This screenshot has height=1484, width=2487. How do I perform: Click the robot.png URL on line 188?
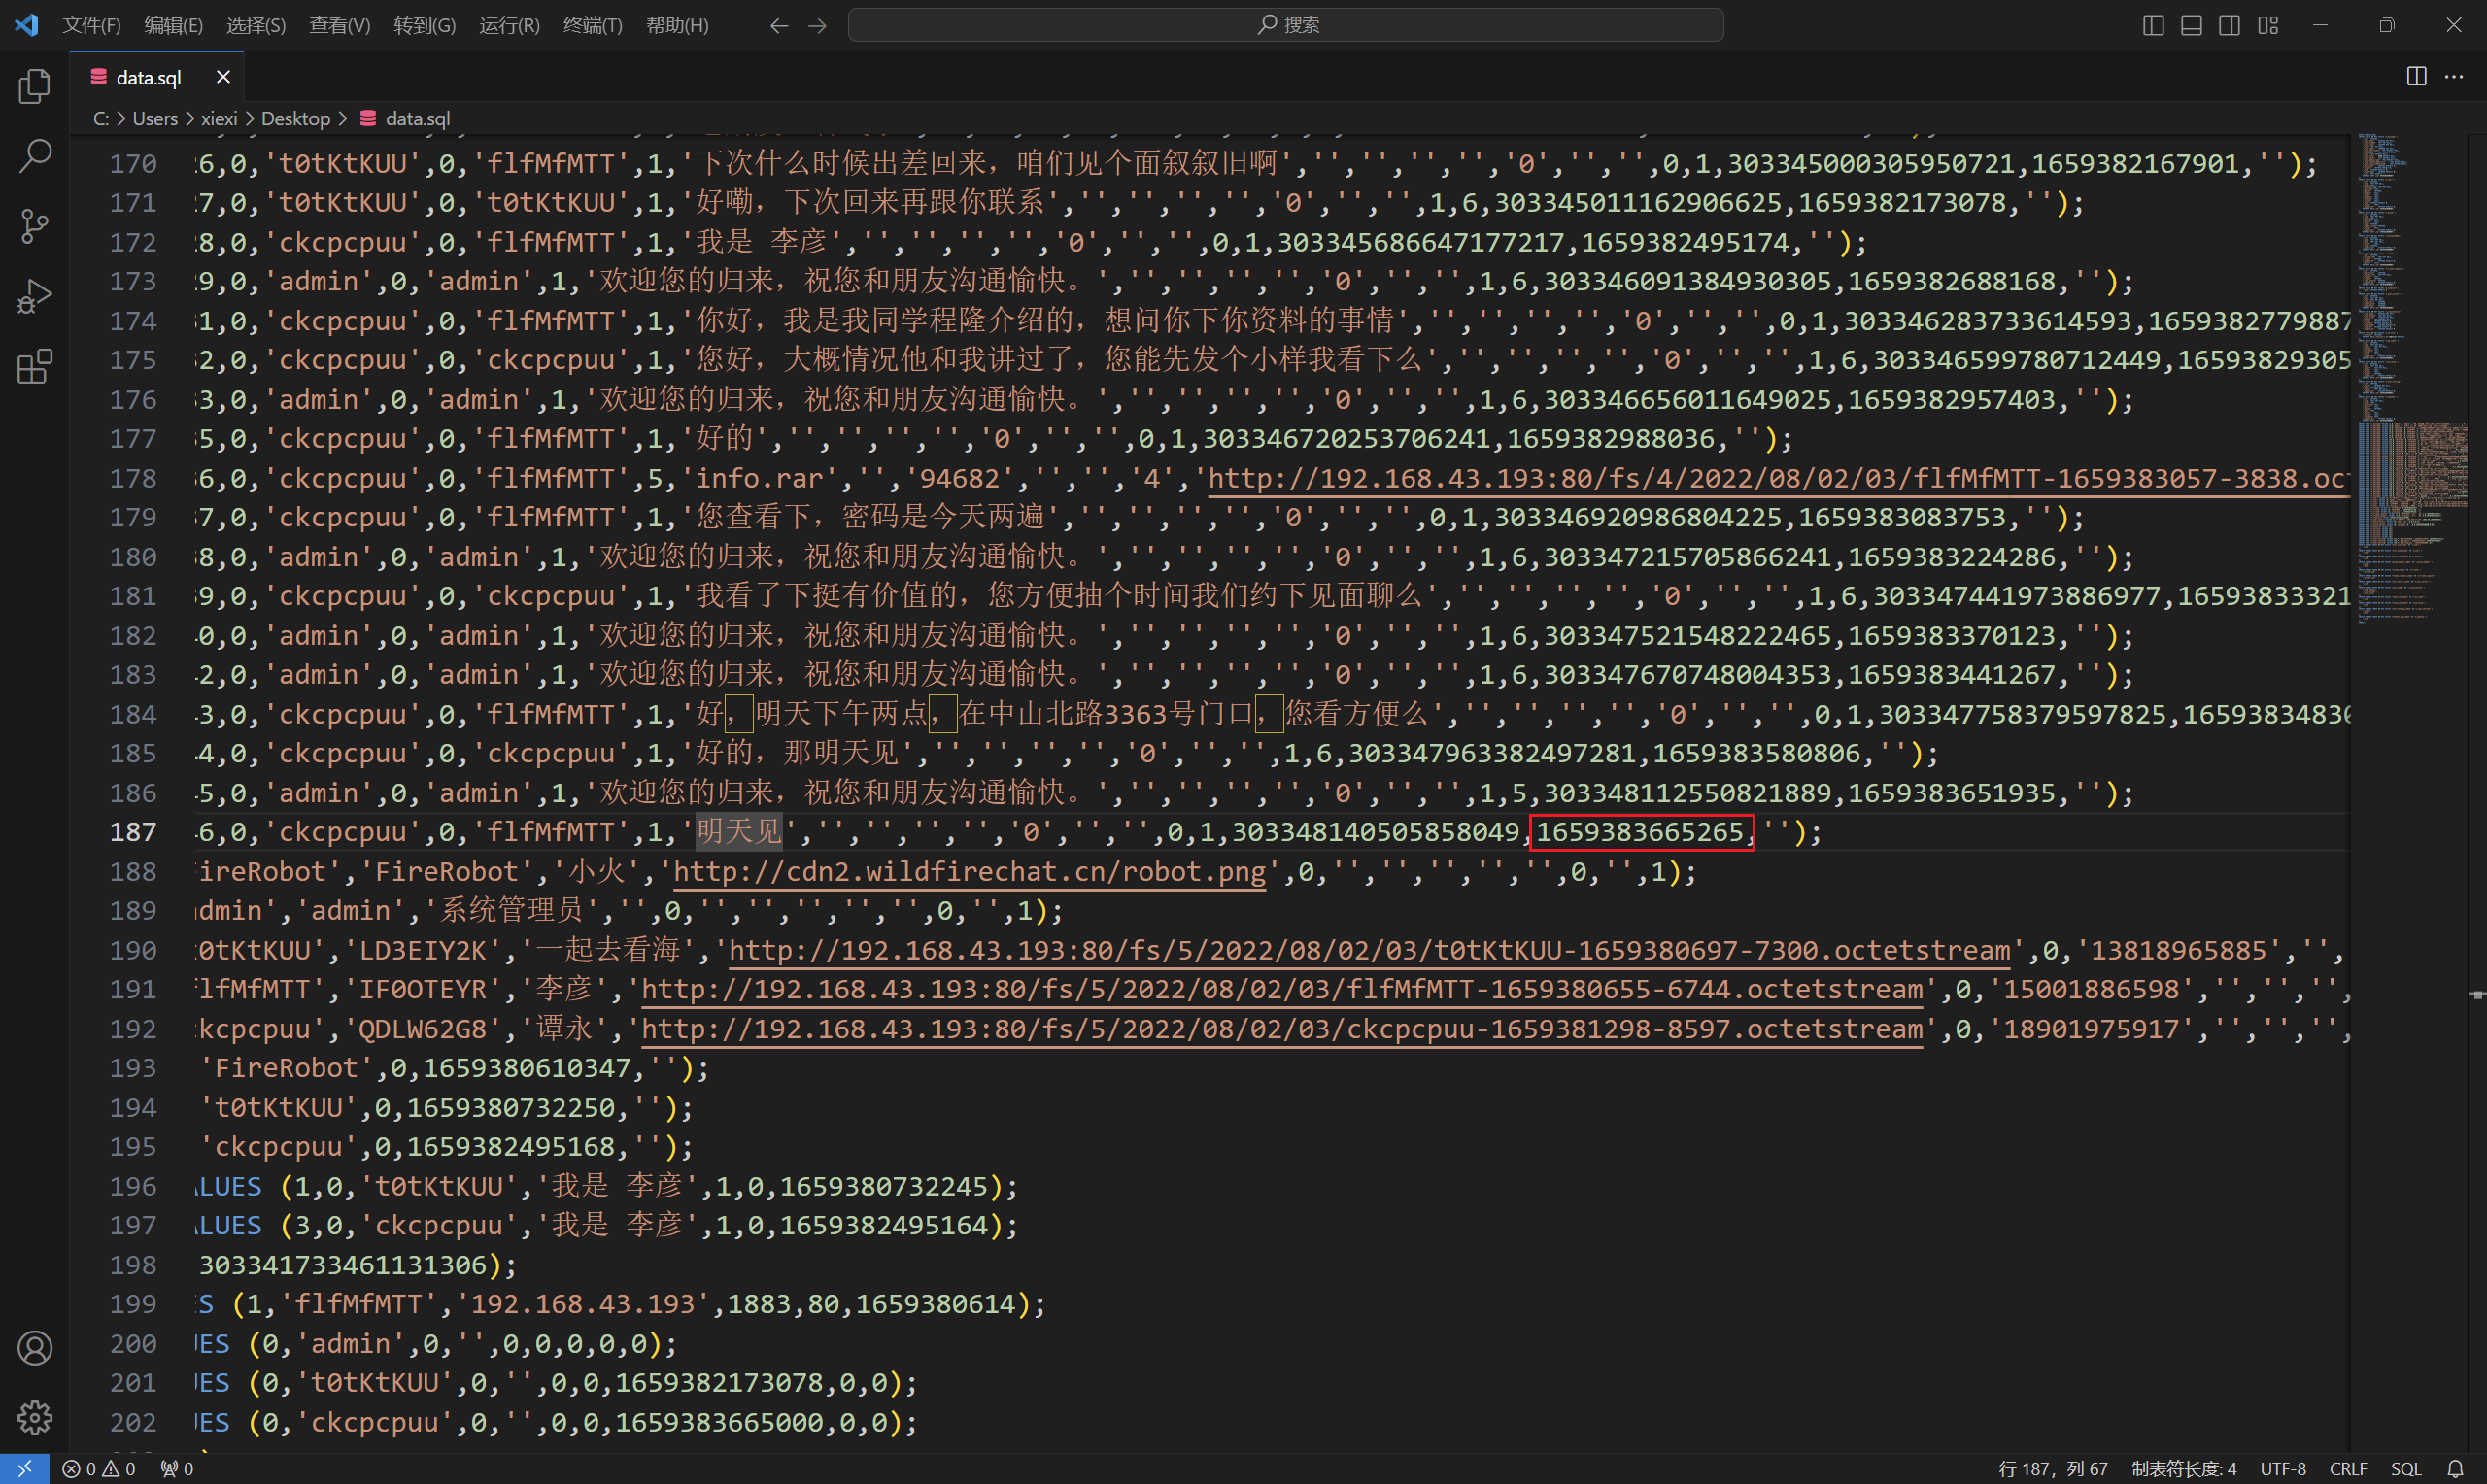[x=970, y=872]
